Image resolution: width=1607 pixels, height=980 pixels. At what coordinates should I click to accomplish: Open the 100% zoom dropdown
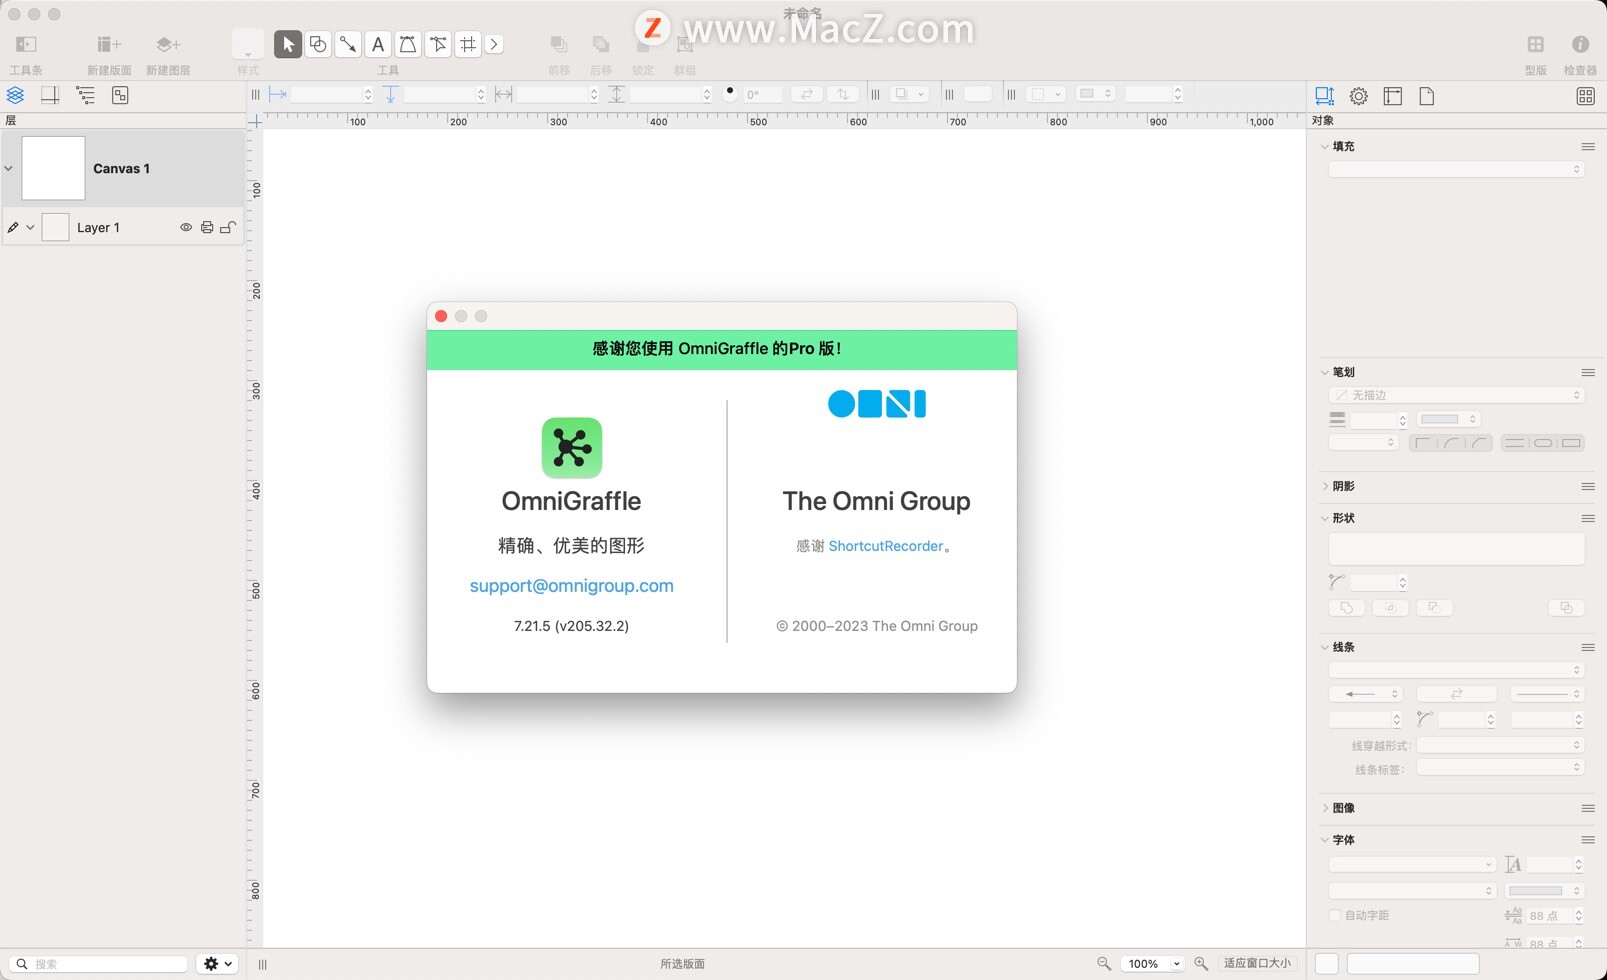[x=1151, y=963]
